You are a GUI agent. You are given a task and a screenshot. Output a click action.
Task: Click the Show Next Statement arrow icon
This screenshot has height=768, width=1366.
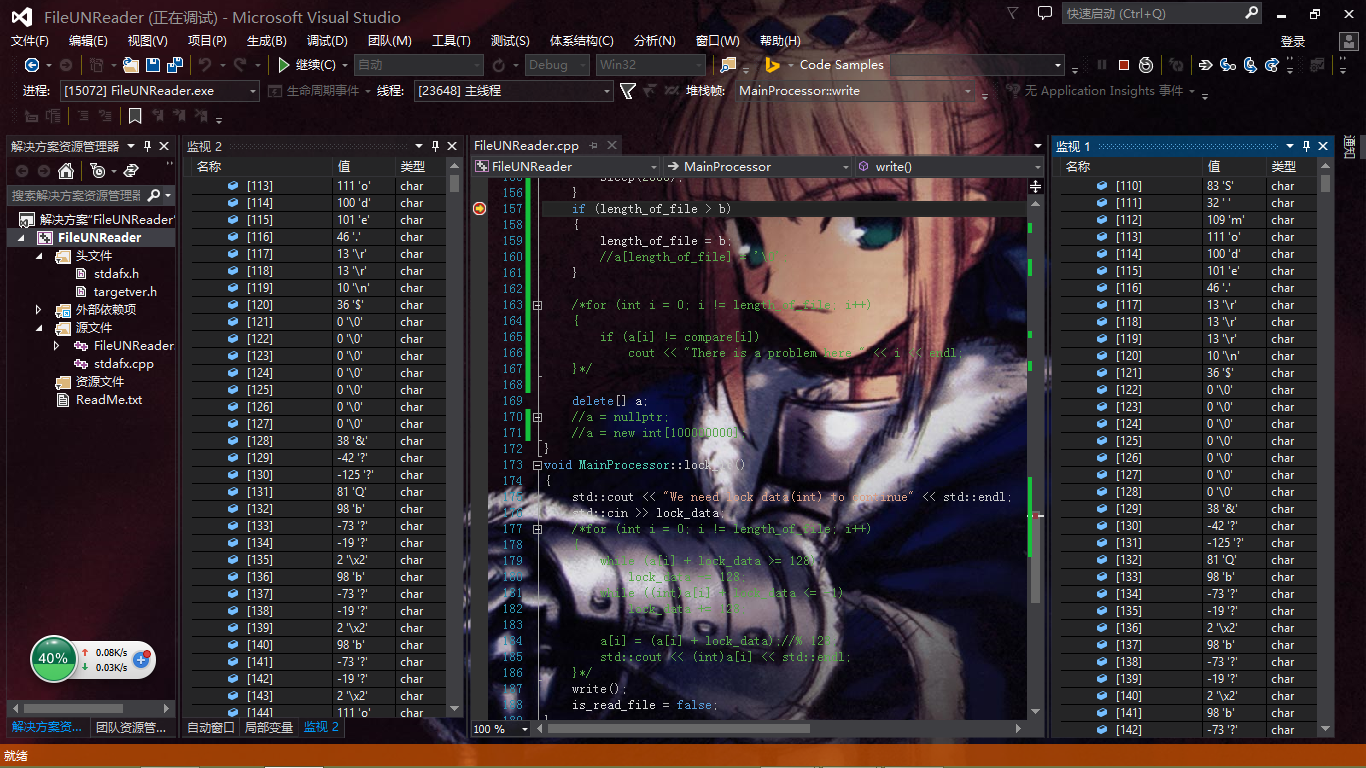coord(1206,65)
